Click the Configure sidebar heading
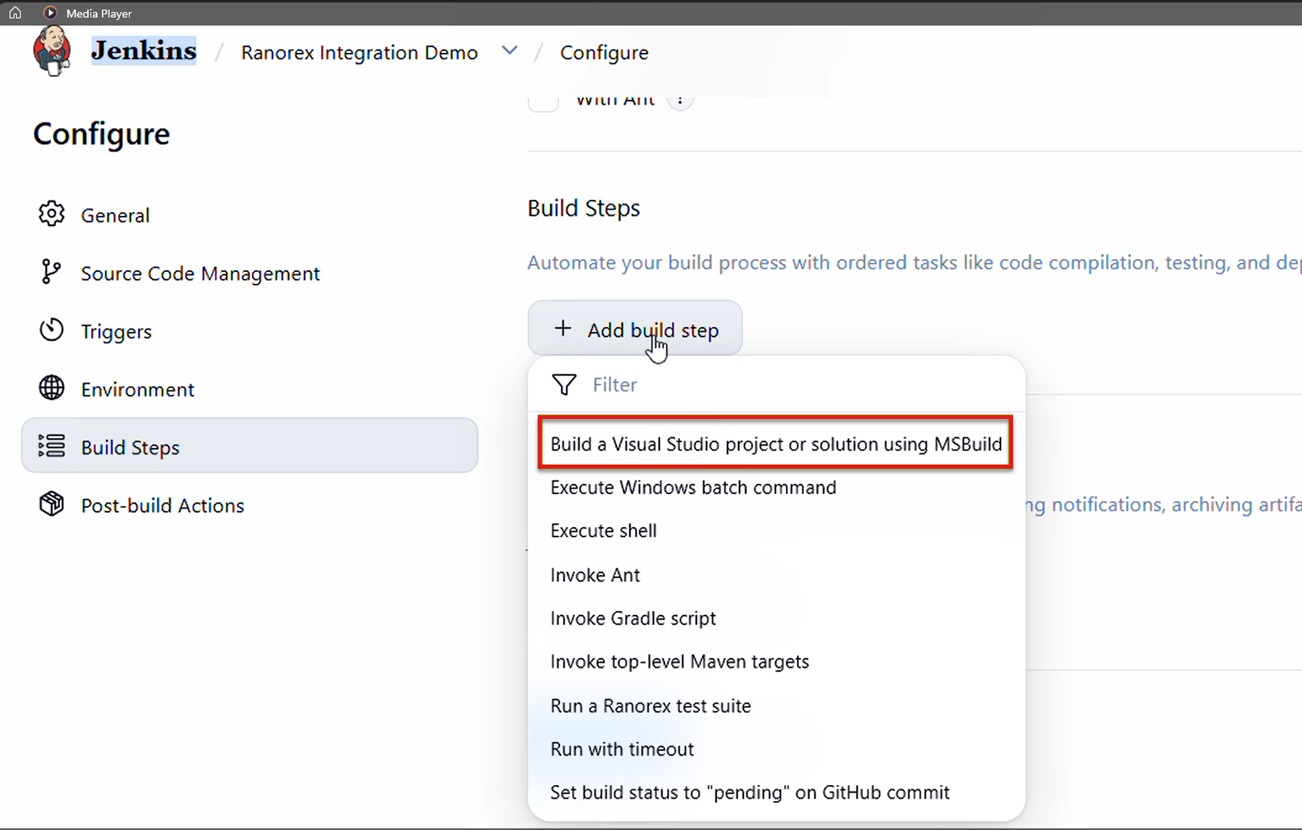This screenshot has height=830, width=1302. pyautogui.click(x=101, y=134)
